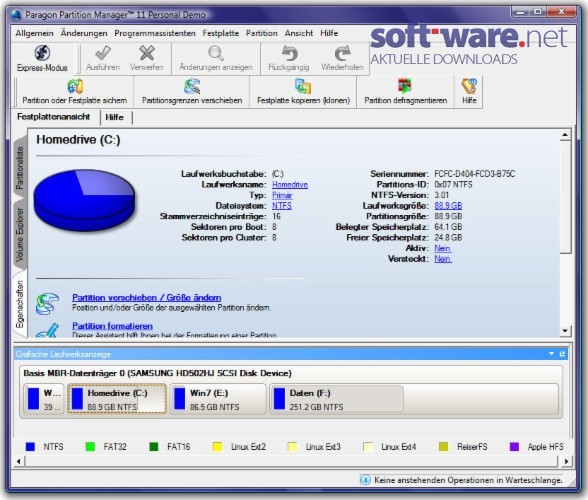The width and height of the screenshot is (588, 500).
Task: Click the Aktiv Nein link
Action: point(442,248)
